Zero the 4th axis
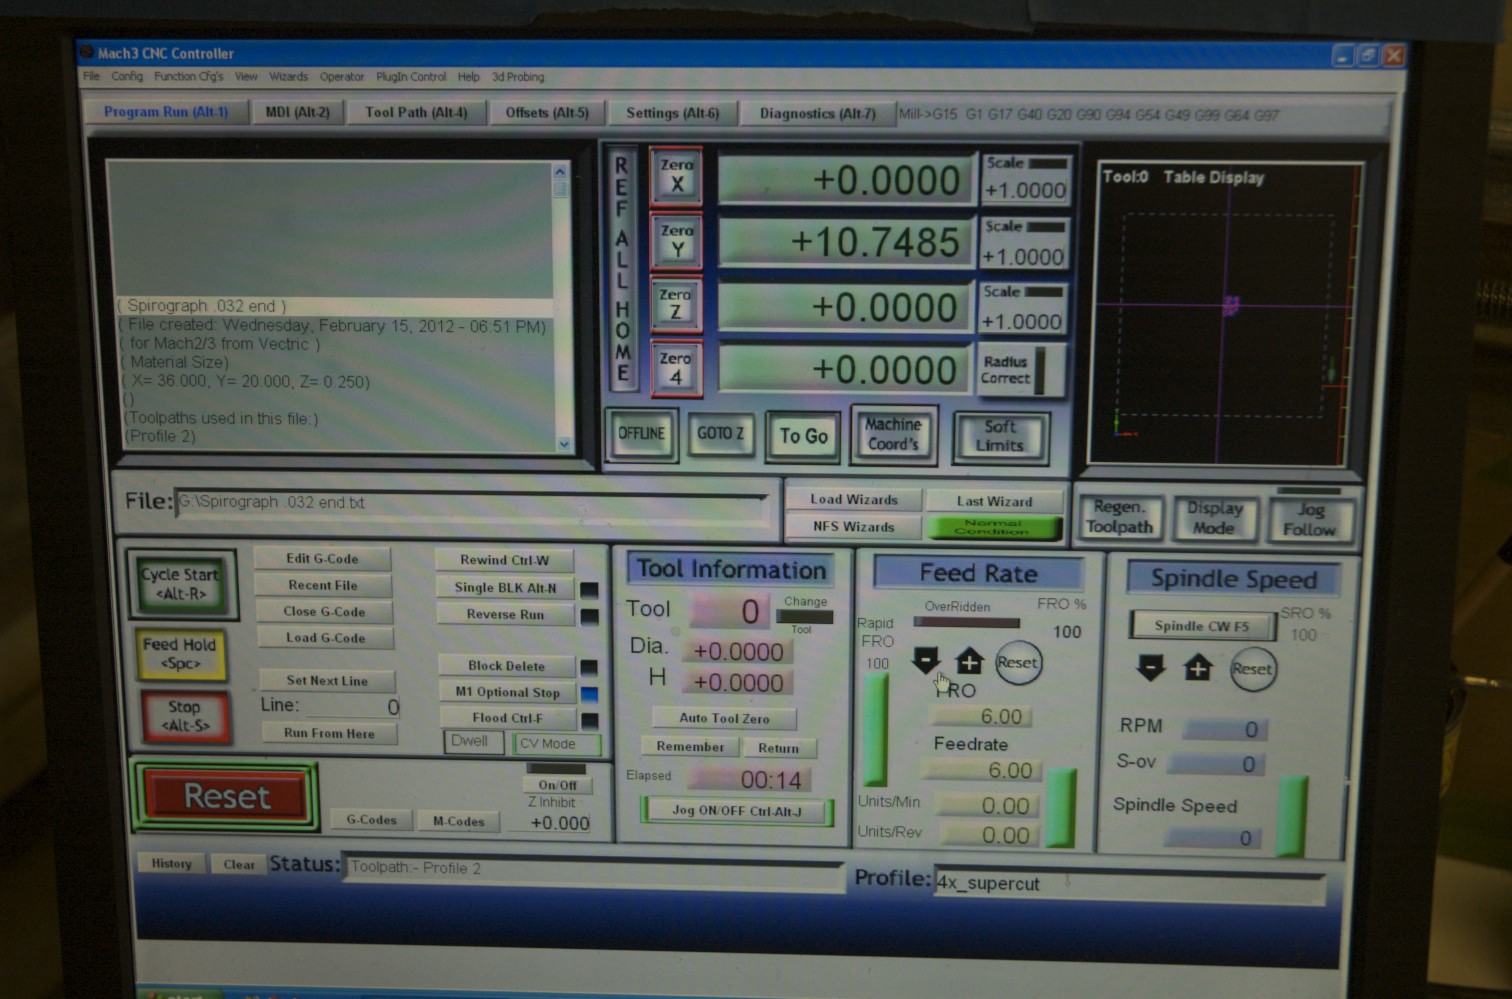Image resolution: width=1512 pixels, height=999 pixels. point(675,368)
